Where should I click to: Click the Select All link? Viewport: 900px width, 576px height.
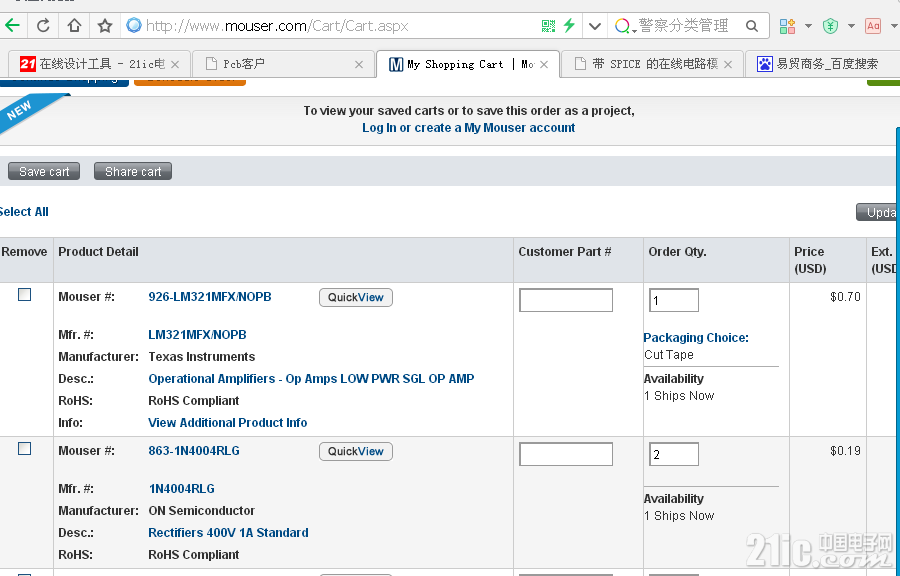(24, 212)
